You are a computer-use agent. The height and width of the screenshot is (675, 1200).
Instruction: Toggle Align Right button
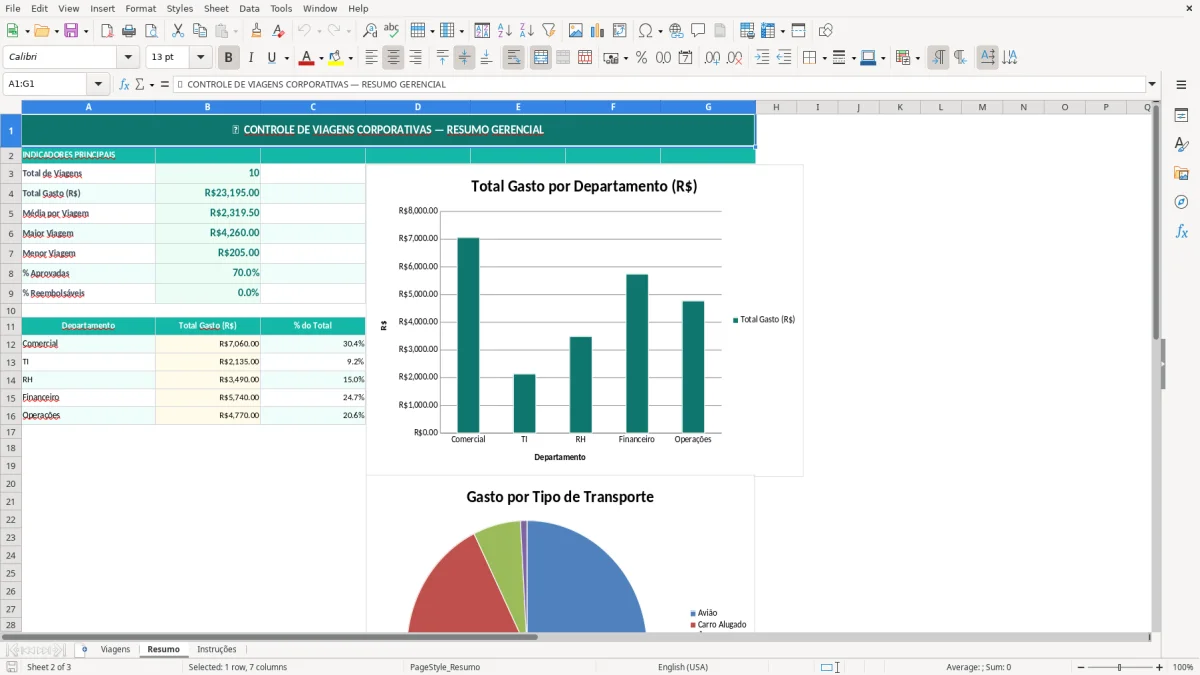(415, 58)
